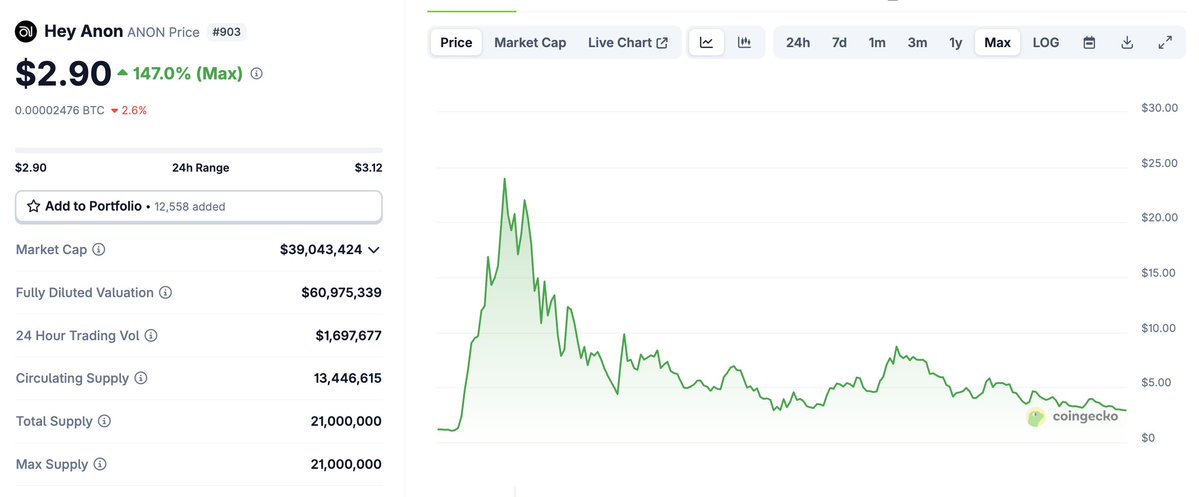The width and height of the screenshot is (1199, 497).
Task: Open info tooltip next to 147.0% (Max)
Action: tap(257, 74)
